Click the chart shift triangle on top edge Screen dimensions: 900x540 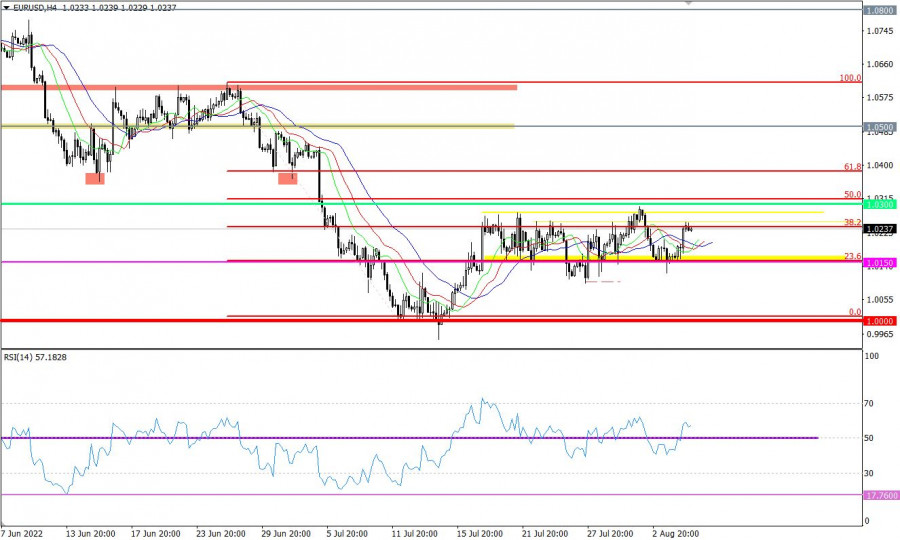click(688, 4)
